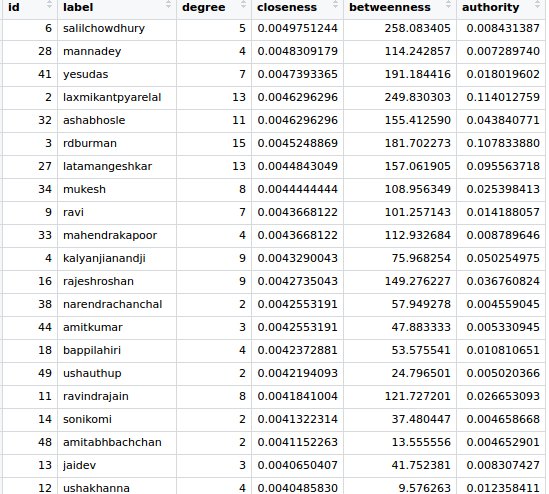Click closeness value 0.0045248869

coord(298,144)
